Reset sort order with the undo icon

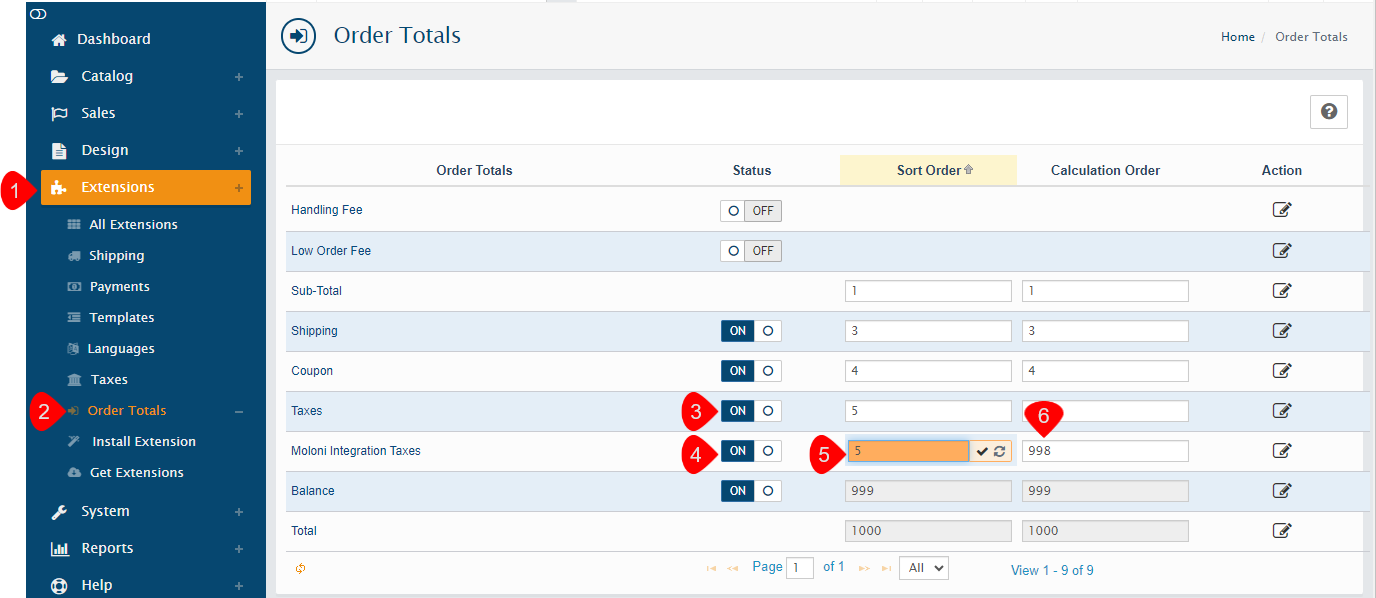coord(999,451)
